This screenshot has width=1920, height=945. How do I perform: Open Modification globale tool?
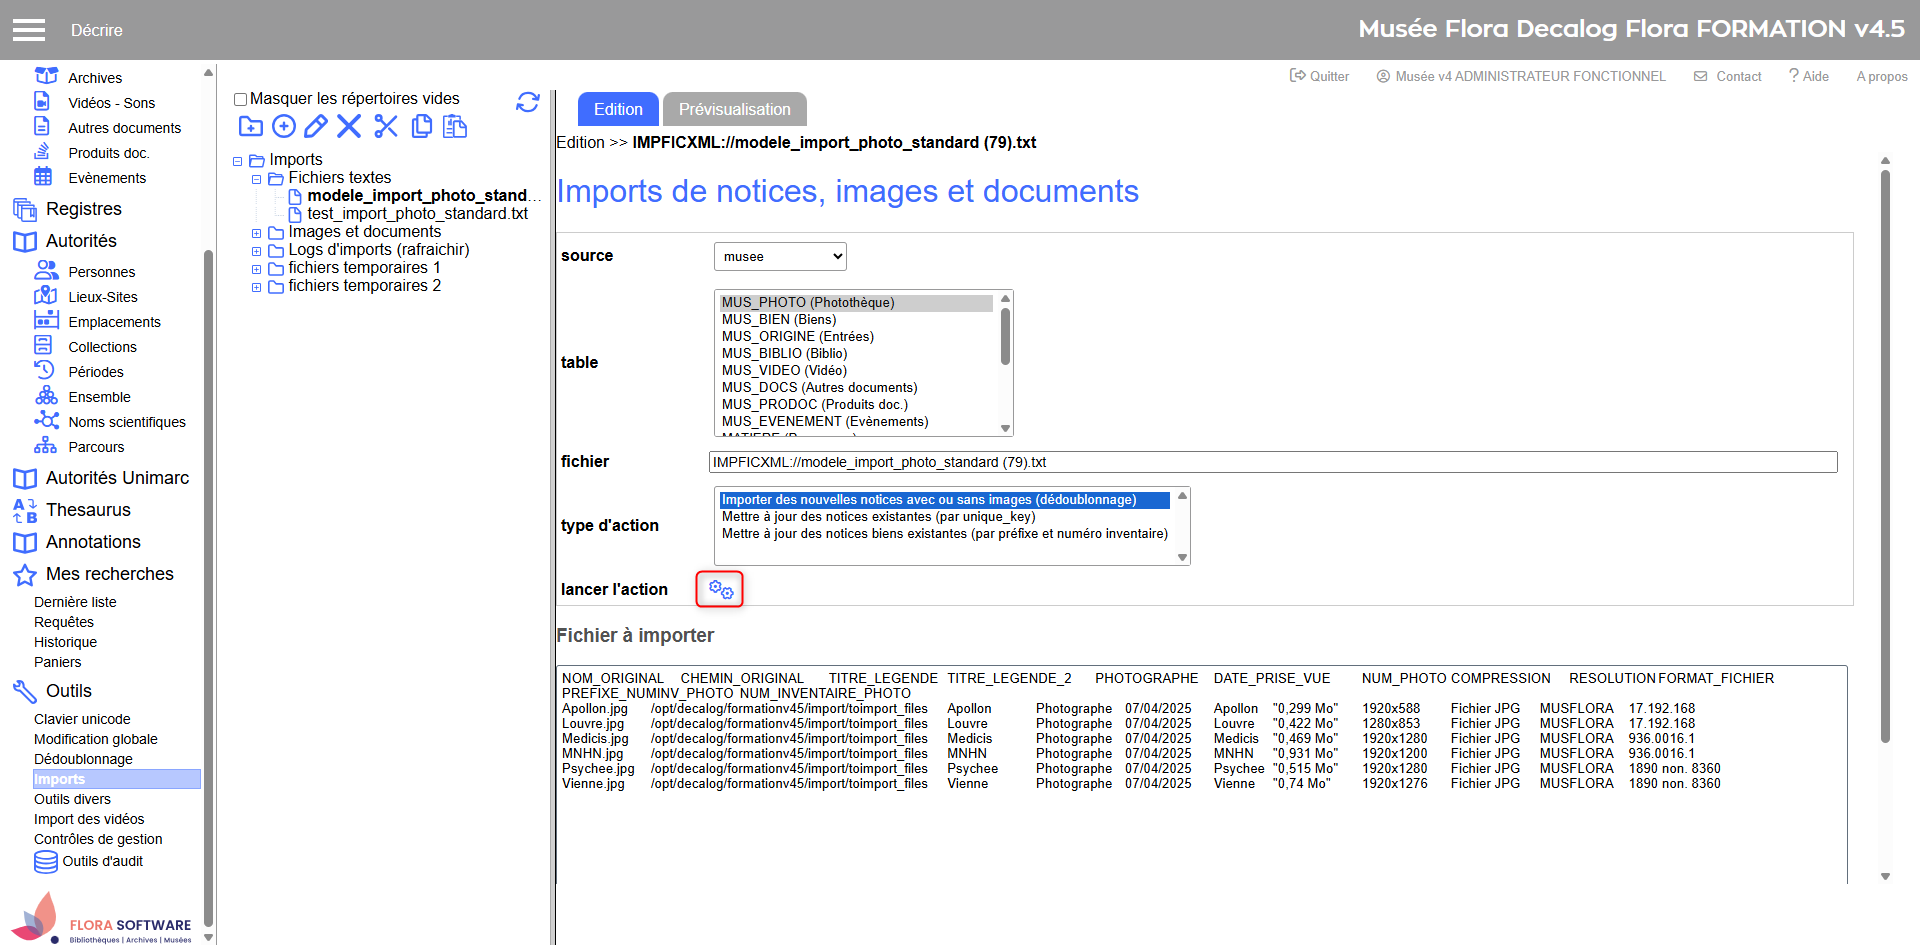point(96,739)
